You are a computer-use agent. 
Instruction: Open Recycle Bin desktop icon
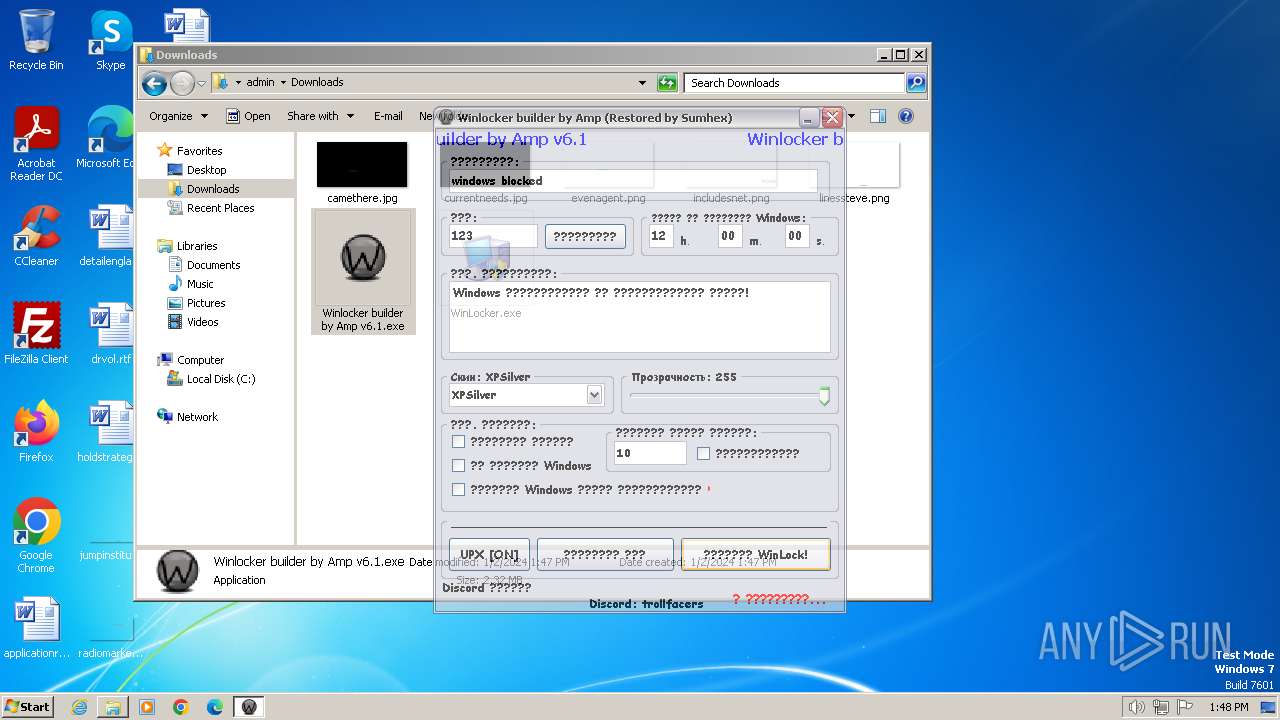tap(36, 40)
